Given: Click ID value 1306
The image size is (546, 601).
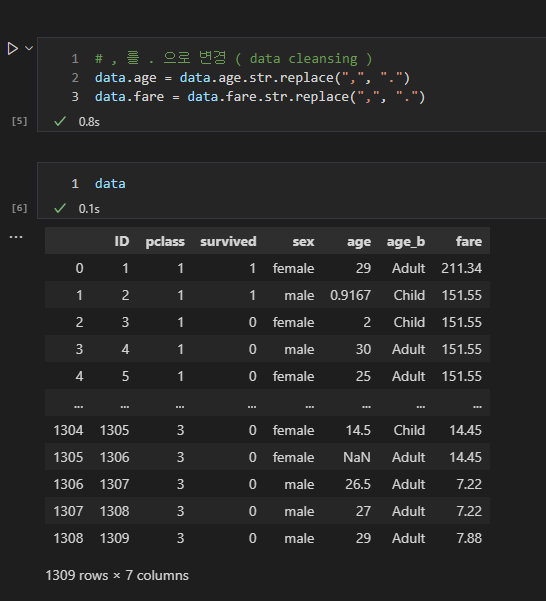Looking at the screenshot, I should [x=115, y=457].
